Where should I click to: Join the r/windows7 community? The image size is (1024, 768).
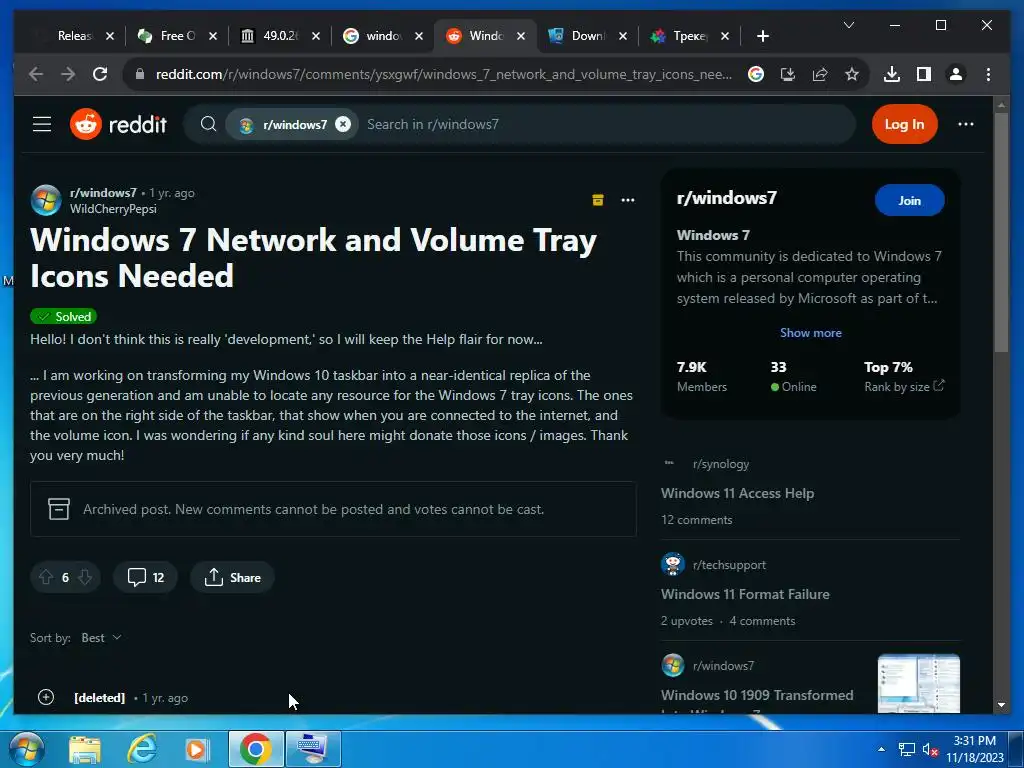[909, 200]
